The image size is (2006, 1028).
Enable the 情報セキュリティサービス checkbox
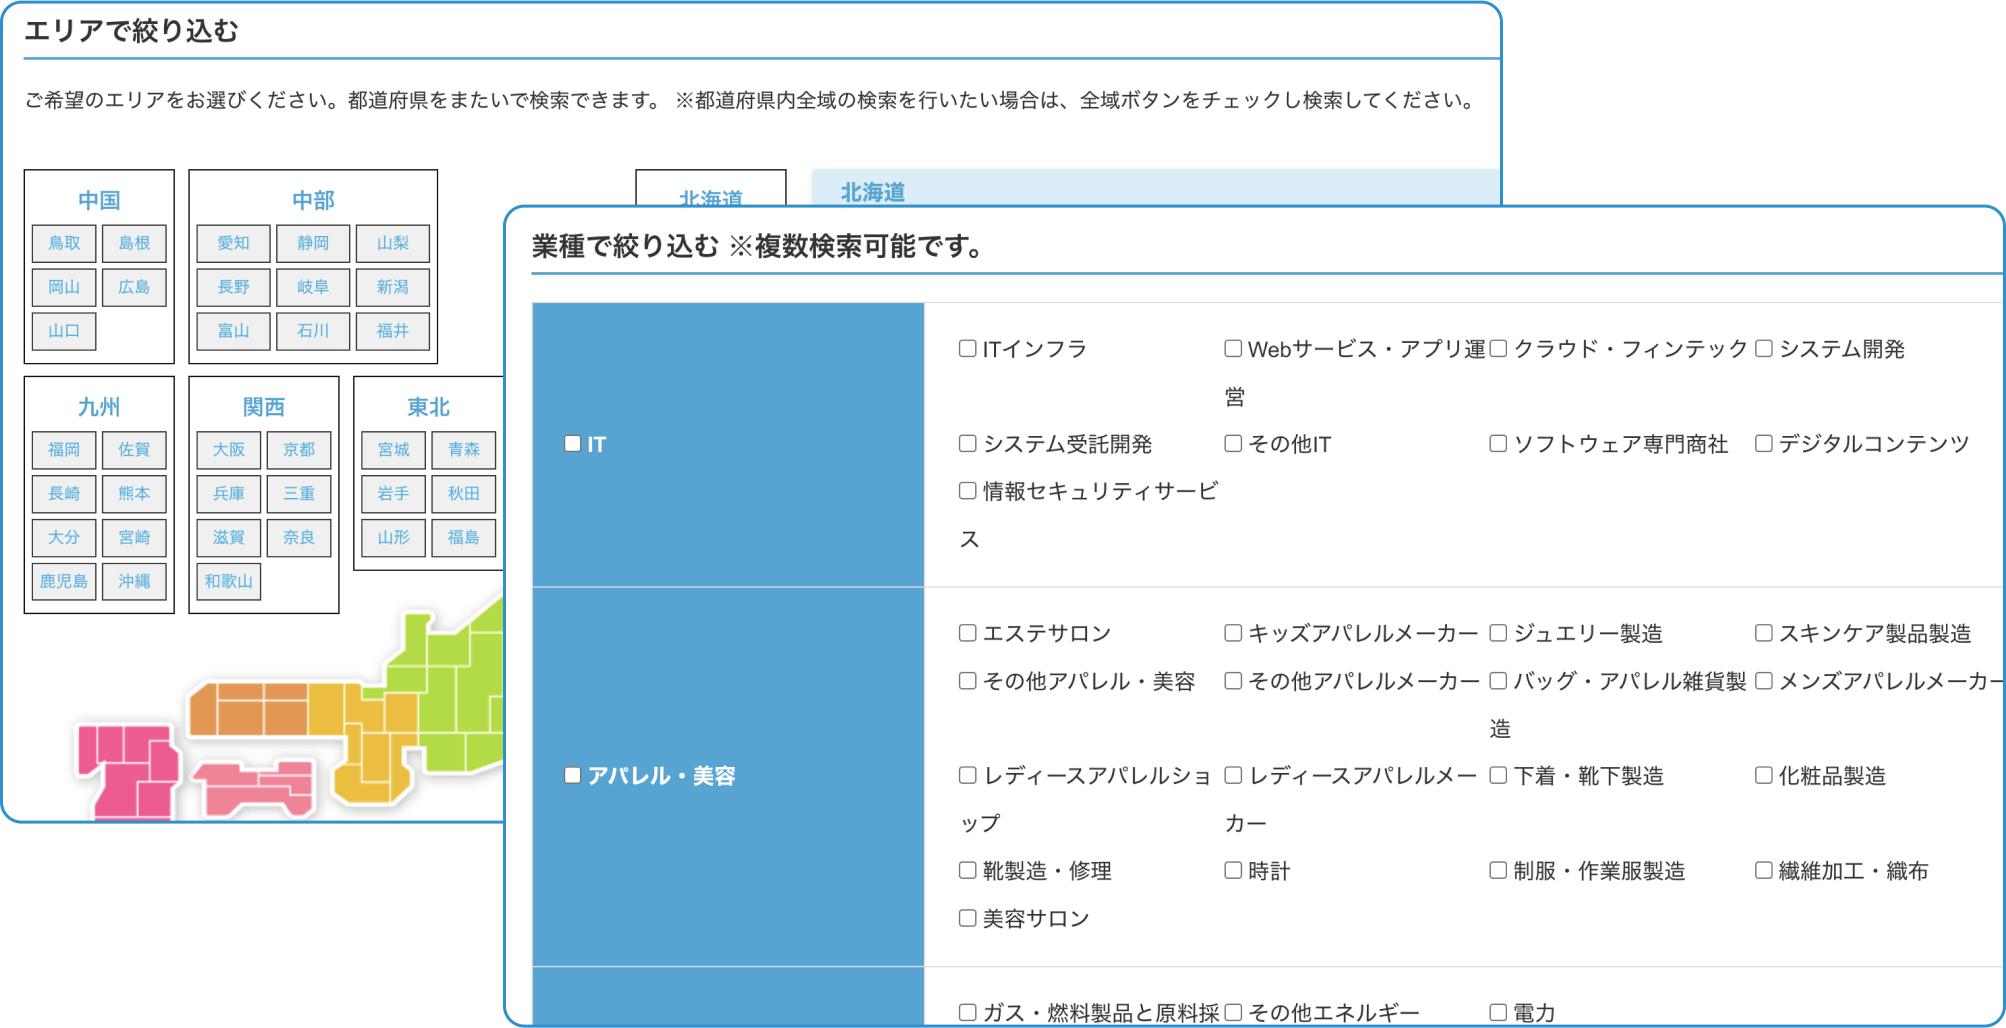tap(967, 490)
